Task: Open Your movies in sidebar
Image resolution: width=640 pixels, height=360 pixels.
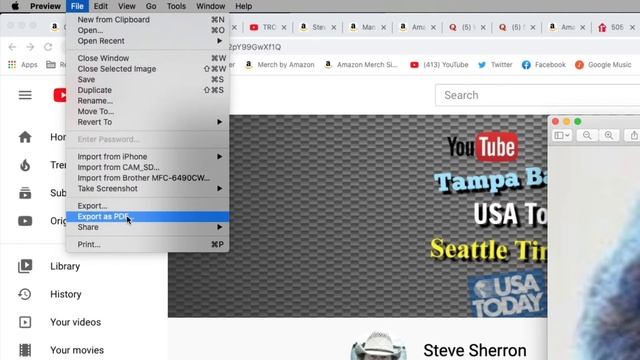Action: pyautogui.click(x=61, y=350)
